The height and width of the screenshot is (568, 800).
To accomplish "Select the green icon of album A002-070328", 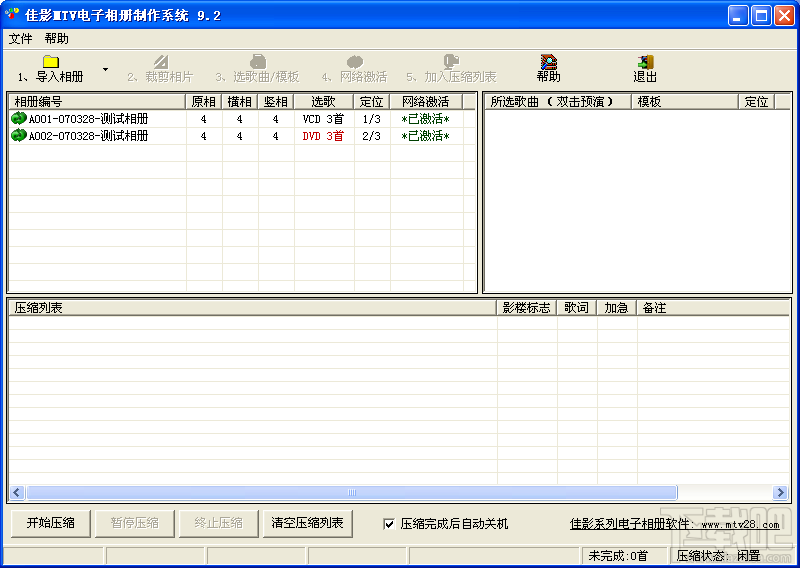I will click(18, 136).
